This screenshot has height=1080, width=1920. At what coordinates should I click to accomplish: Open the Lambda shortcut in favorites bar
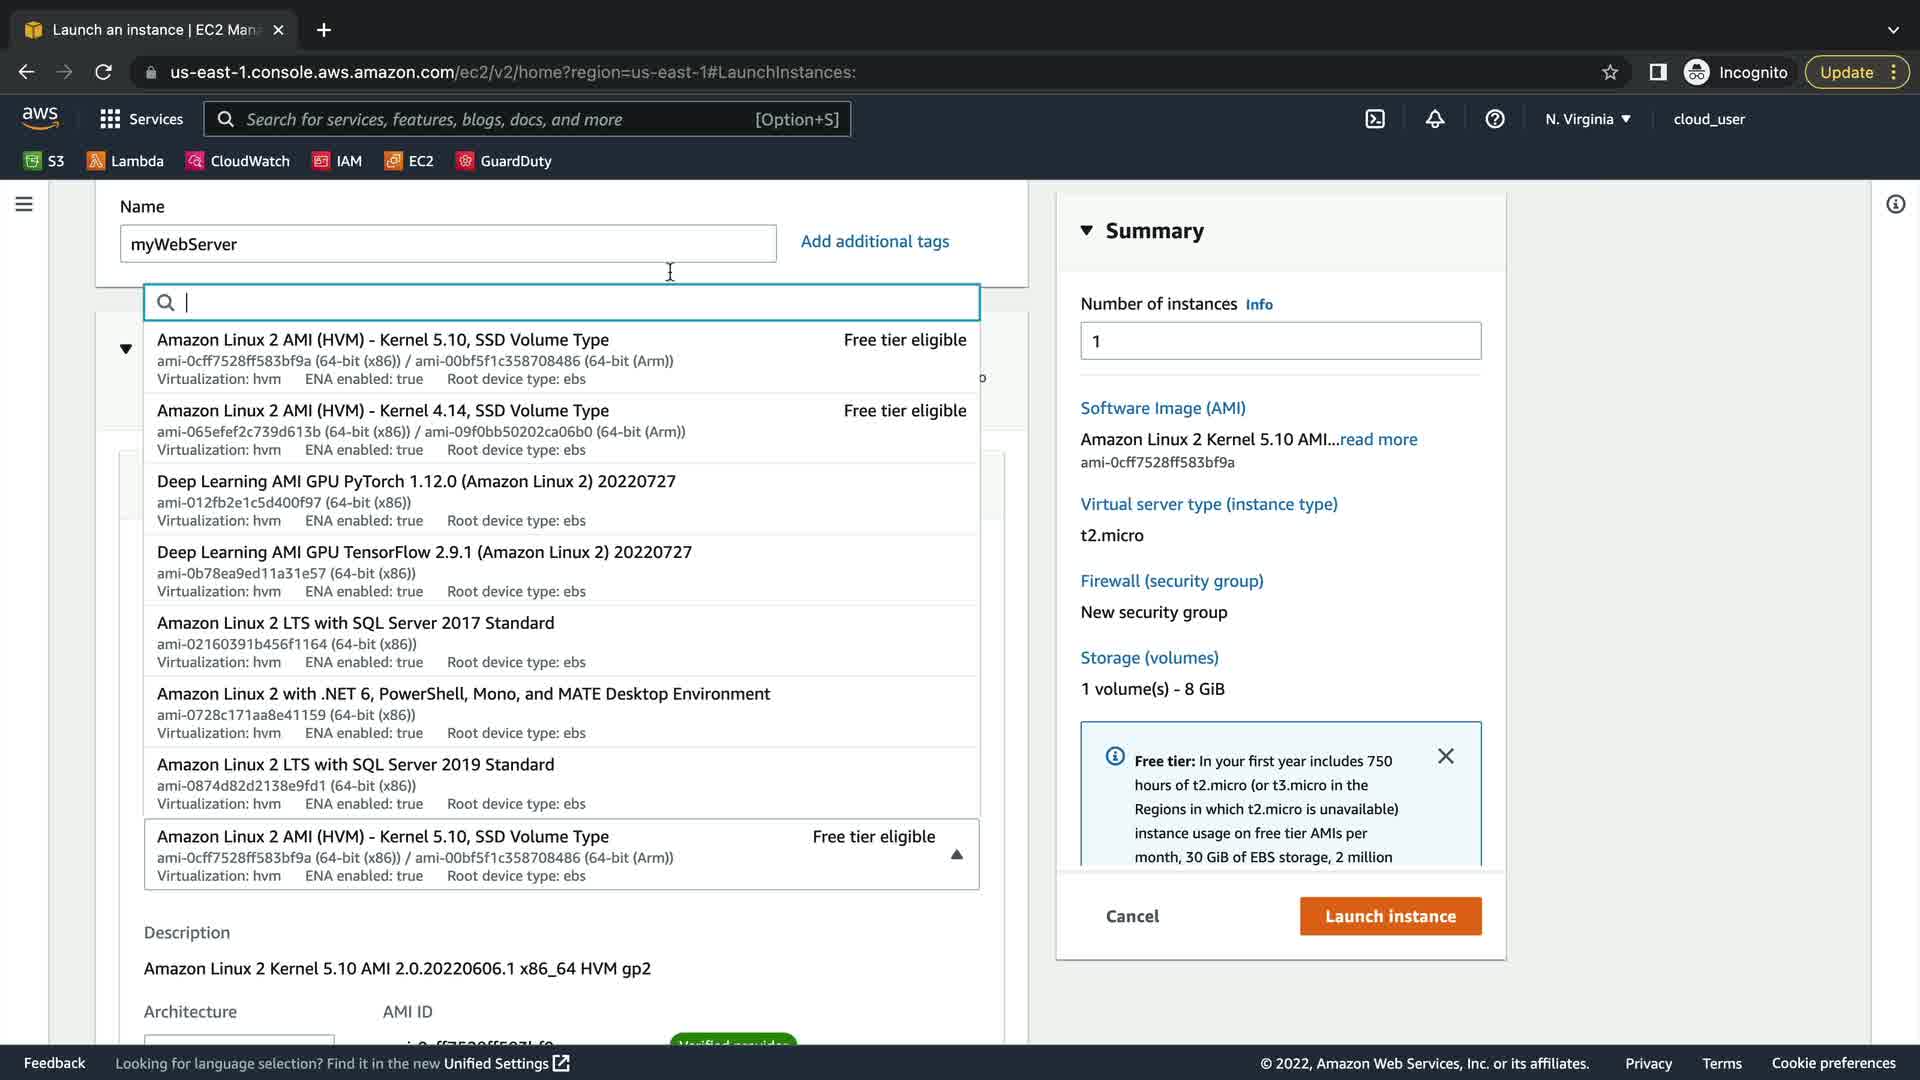coord(125,161)
